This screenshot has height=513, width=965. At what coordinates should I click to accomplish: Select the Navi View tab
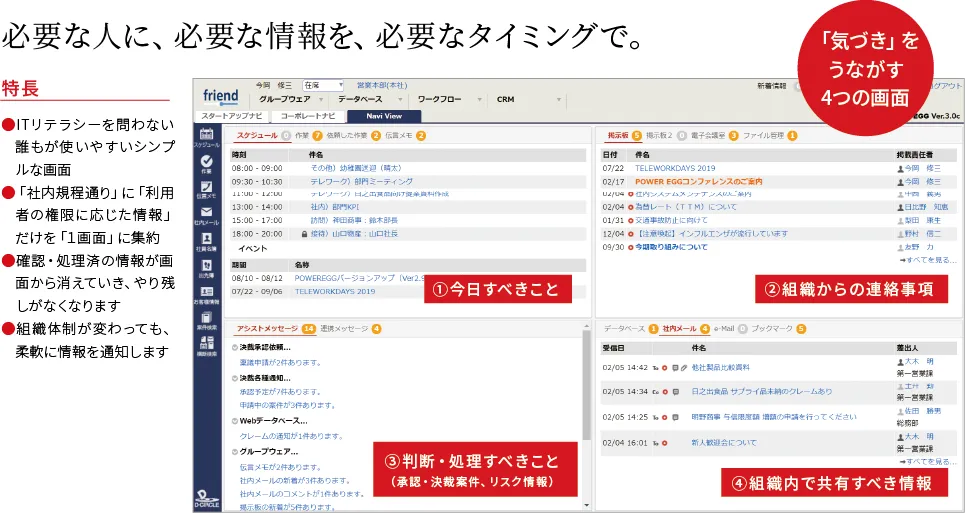click(384, 116)
